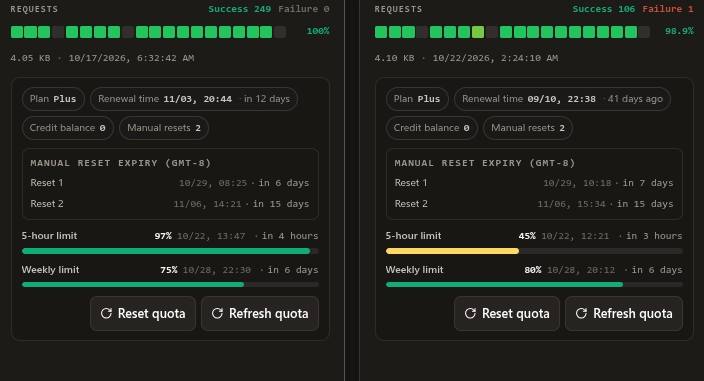Click the right card's Manual resets 2 pill
The height and width of the screenshot is (381, 704).
pyautogui.click(x=528, y=128)
